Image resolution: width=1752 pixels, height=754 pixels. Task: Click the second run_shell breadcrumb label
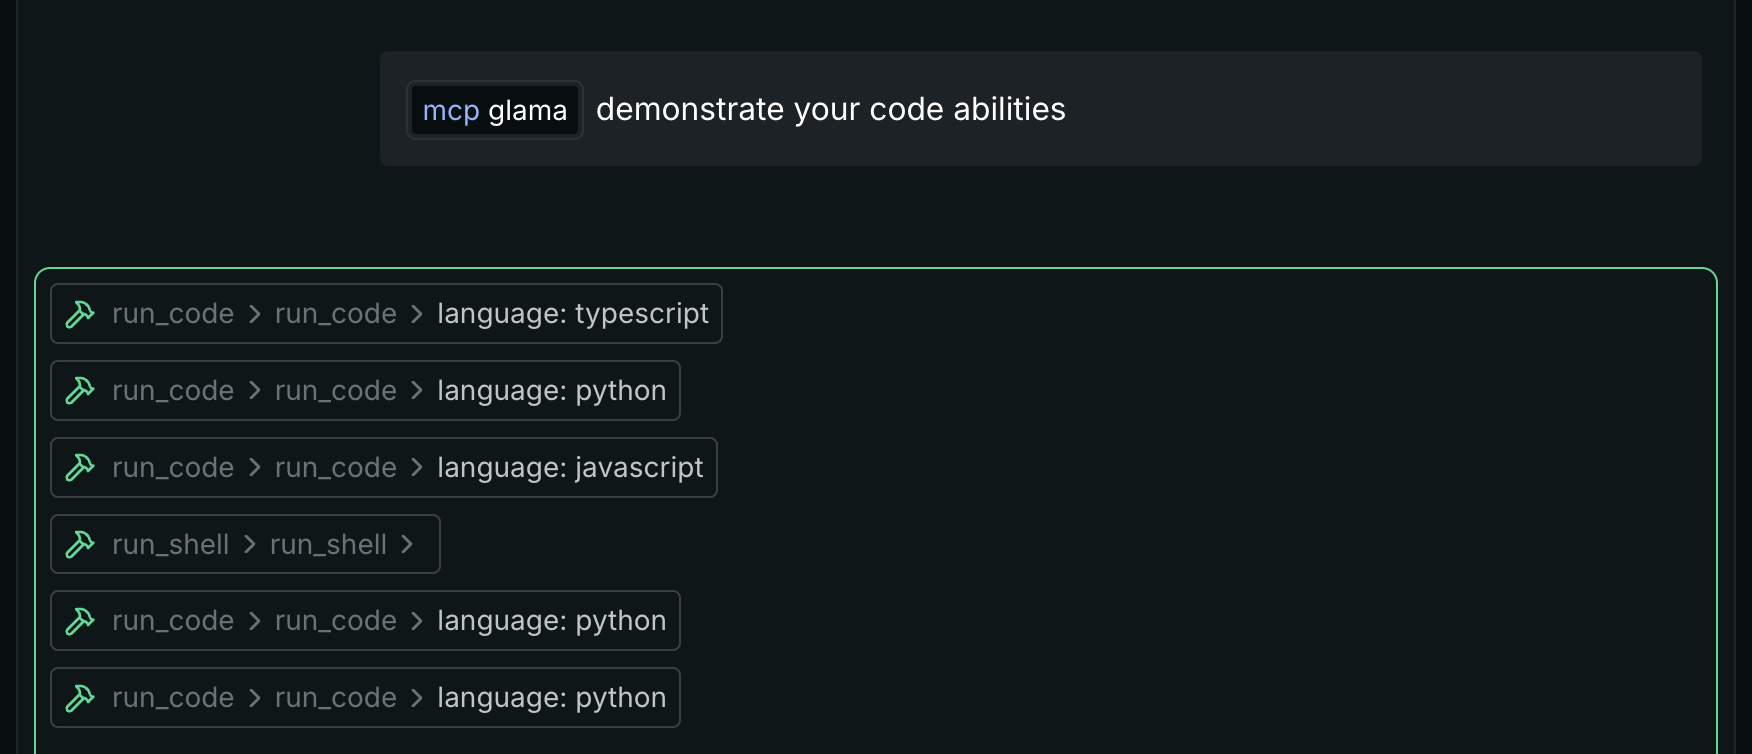click(x=328, y=545)
